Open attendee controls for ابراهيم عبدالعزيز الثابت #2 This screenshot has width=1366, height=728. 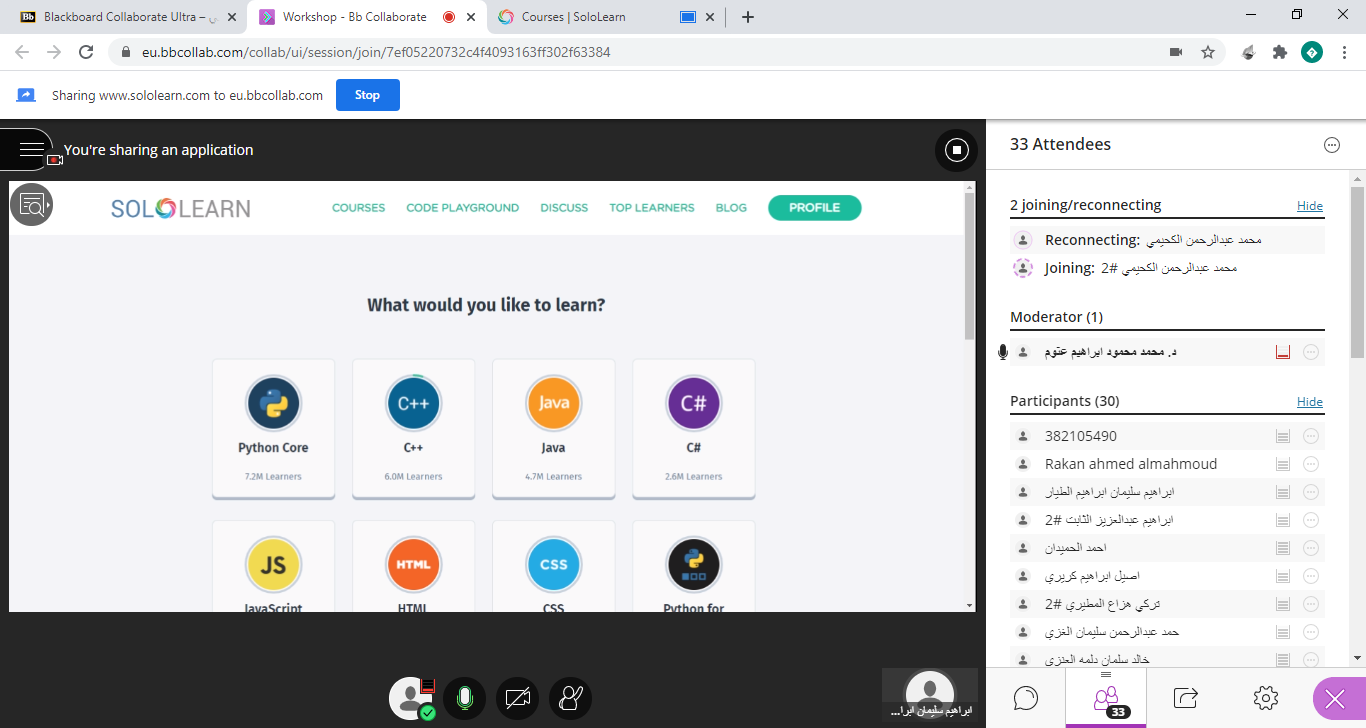1311,520
